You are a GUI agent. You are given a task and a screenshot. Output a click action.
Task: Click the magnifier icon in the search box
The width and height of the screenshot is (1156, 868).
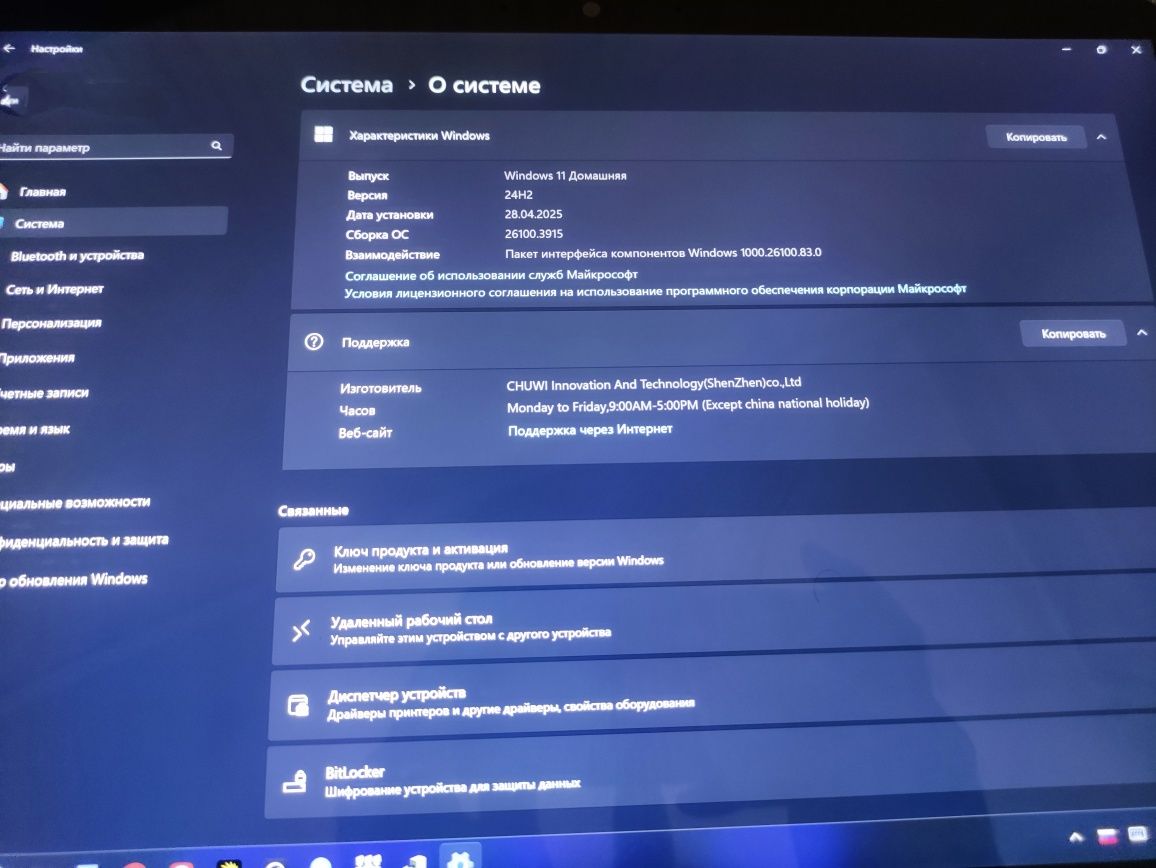click(x=216, y=146)
